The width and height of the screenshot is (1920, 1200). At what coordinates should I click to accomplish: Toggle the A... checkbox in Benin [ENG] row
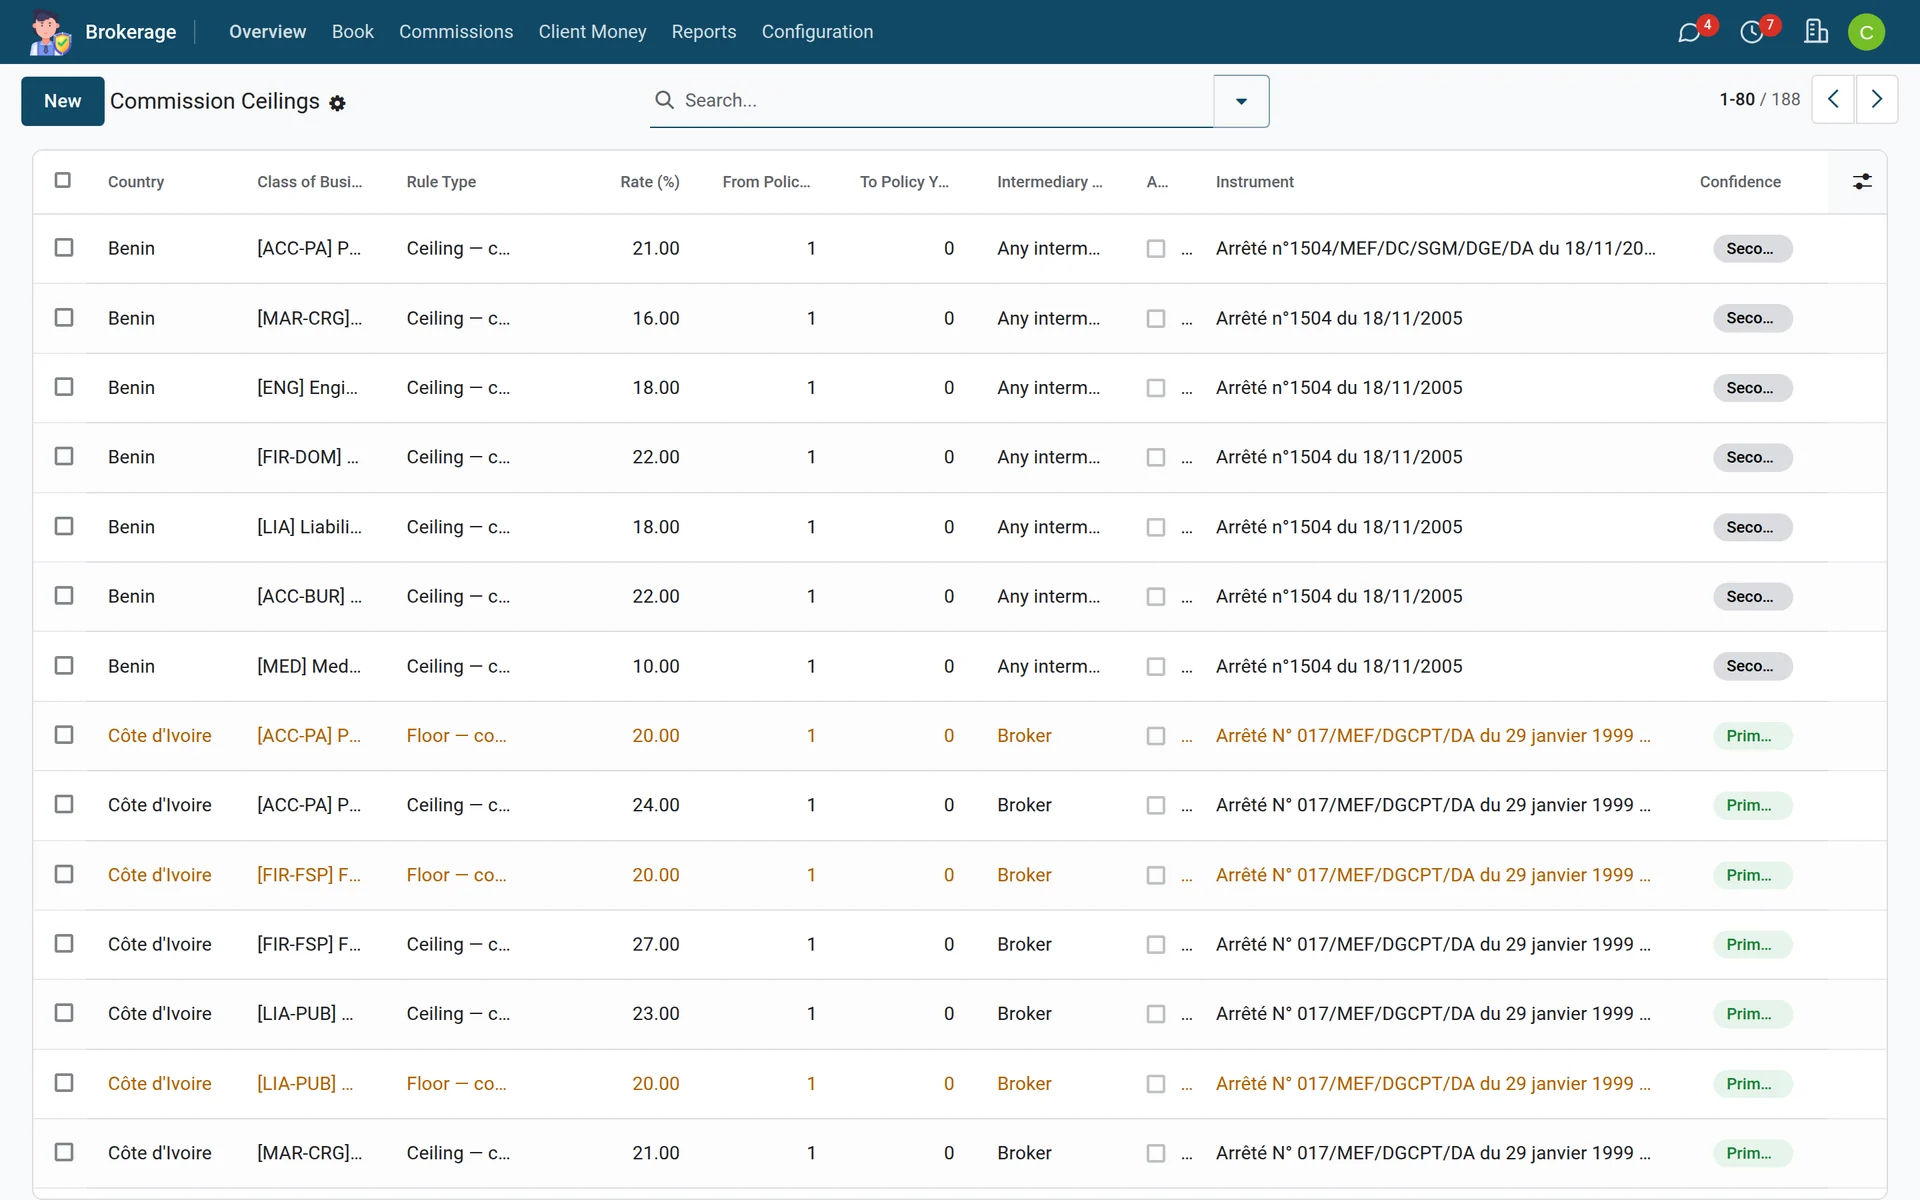(1156, 388)
